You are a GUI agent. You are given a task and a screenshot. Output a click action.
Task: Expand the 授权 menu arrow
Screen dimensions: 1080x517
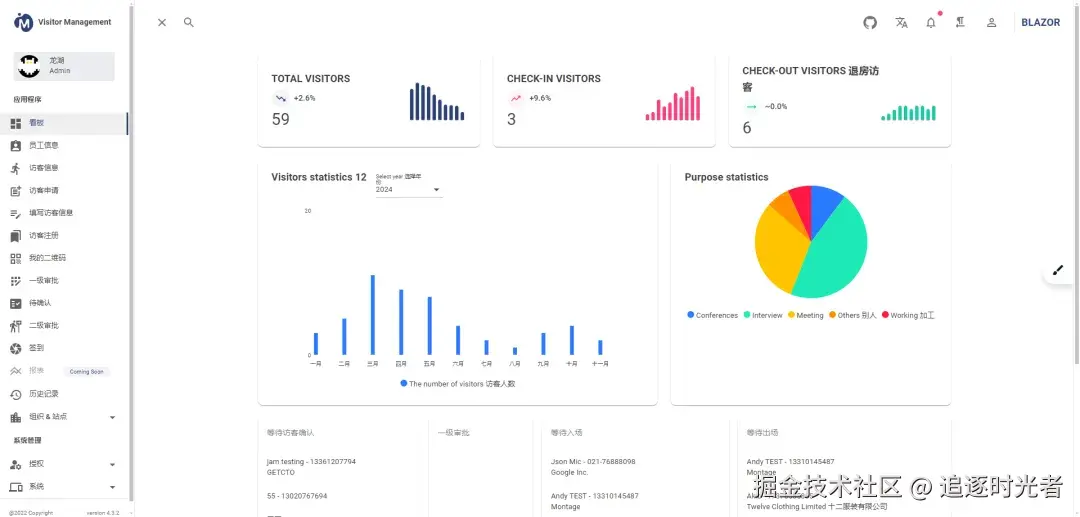[112, 465]
